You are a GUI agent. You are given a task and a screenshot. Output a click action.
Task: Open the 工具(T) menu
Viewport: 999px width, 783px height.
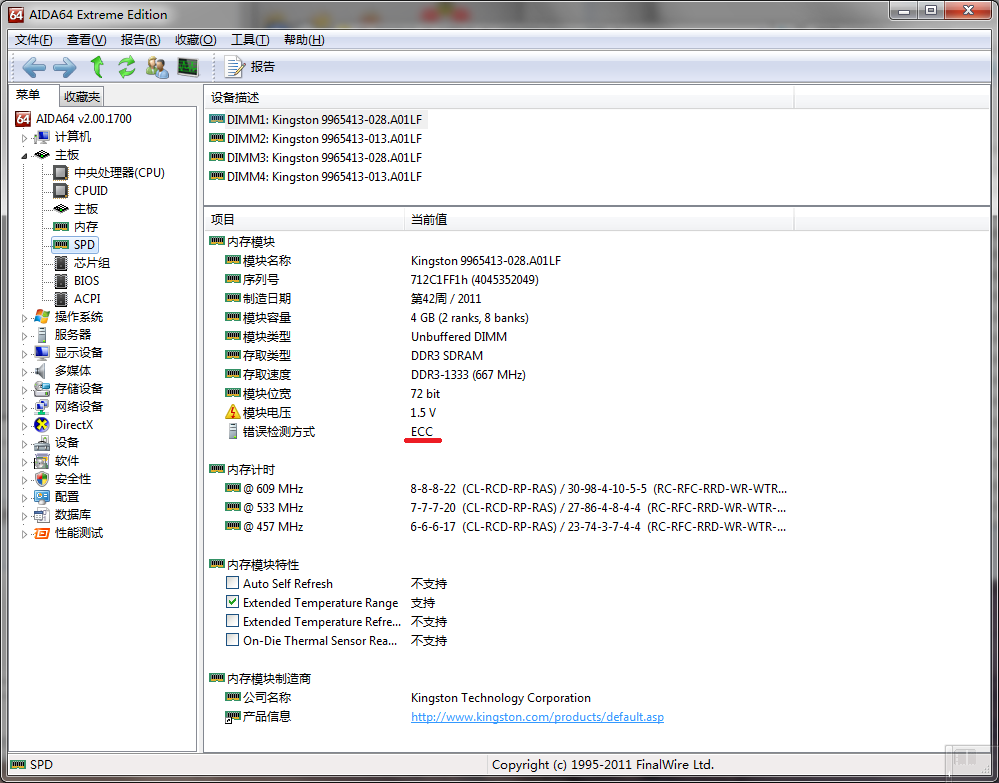click(x=250, y=40)
